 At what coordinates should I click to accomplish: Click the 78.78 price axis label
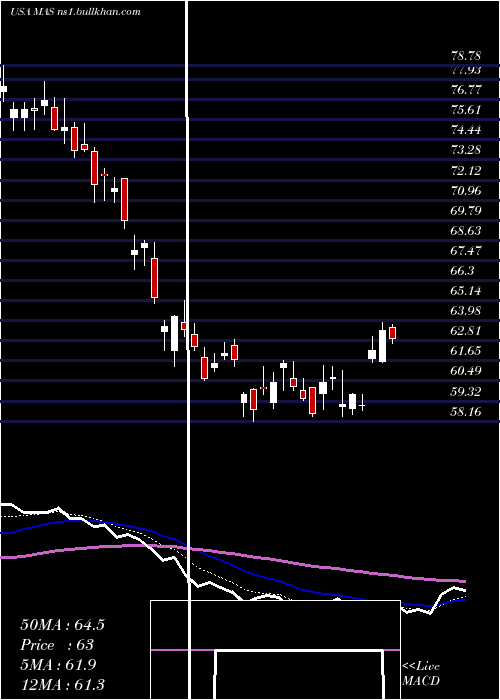(466, 56)
